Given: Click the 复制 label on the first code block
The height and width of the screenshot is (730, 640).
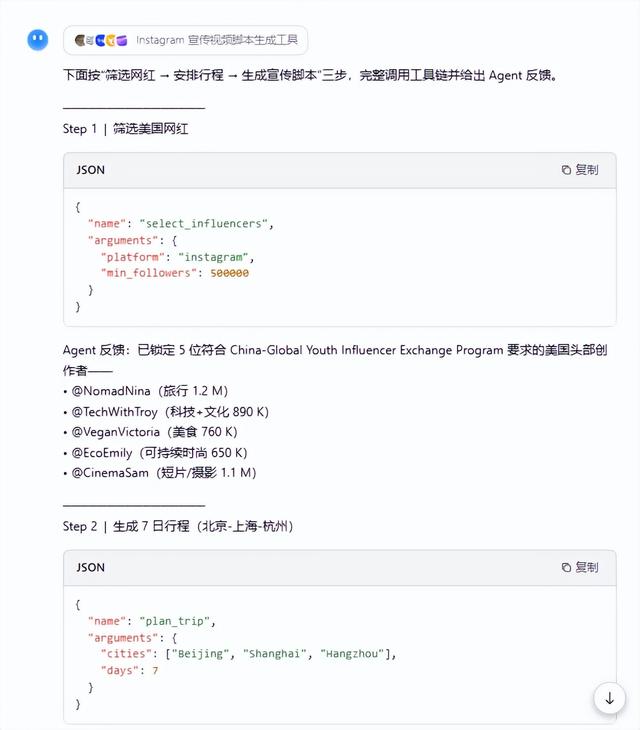Looking at the screenshot, I should click(587, 170).
